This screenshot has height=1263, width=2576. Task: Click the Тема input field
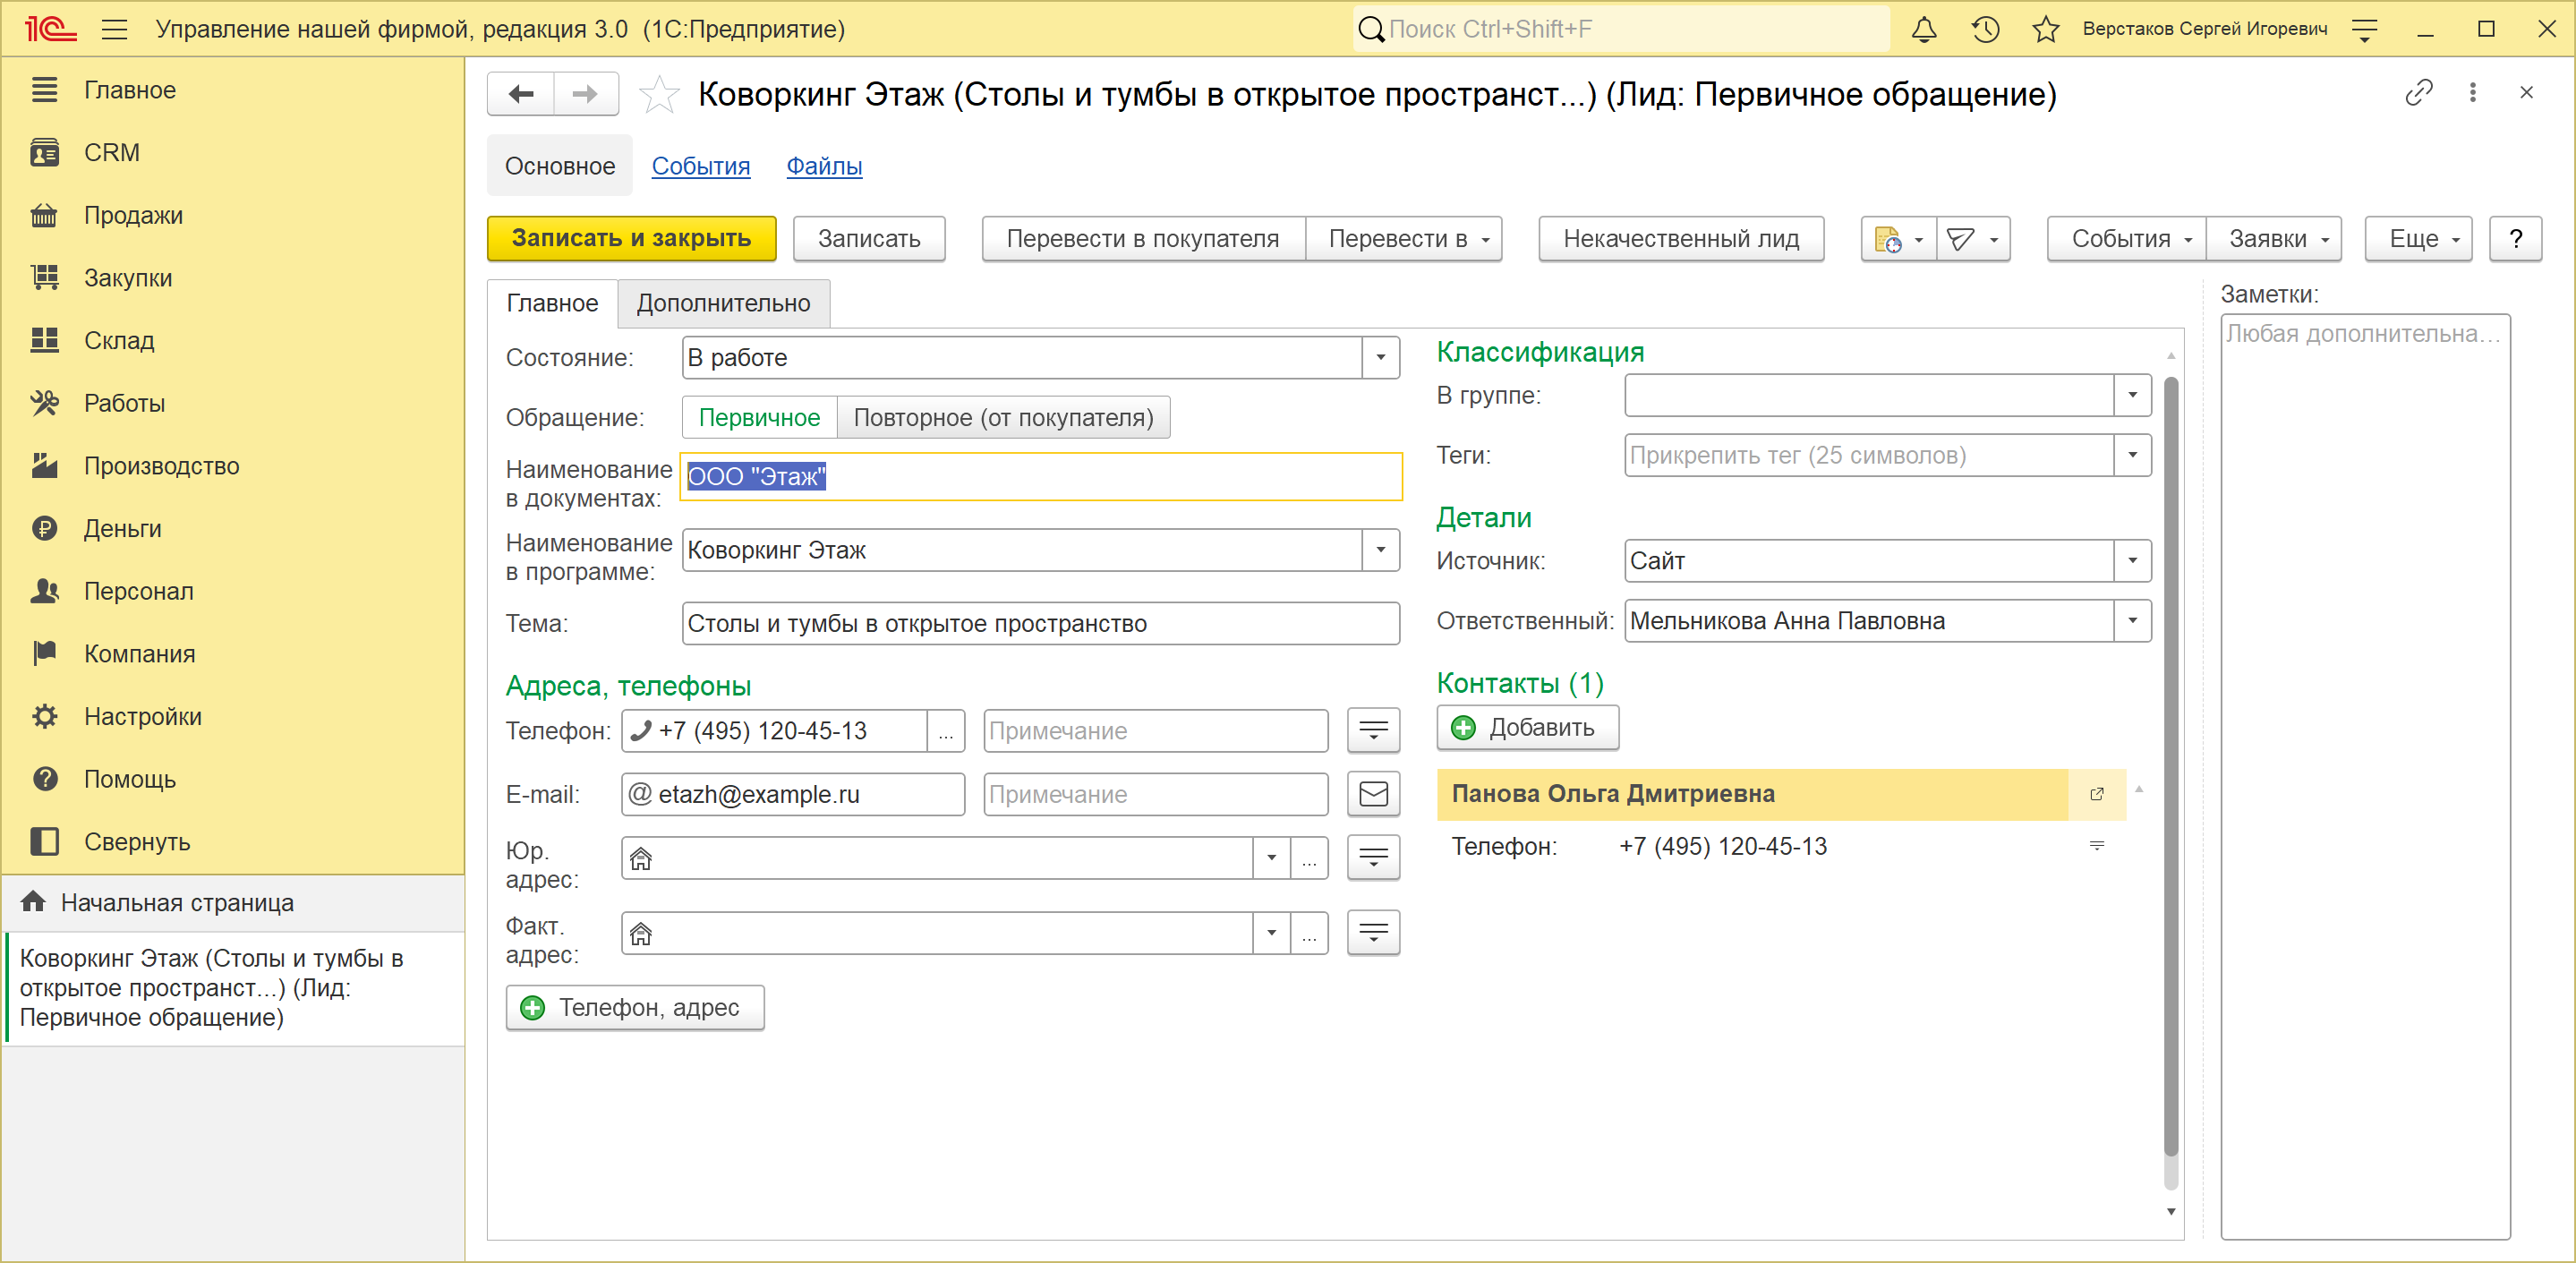[1040, 624]
